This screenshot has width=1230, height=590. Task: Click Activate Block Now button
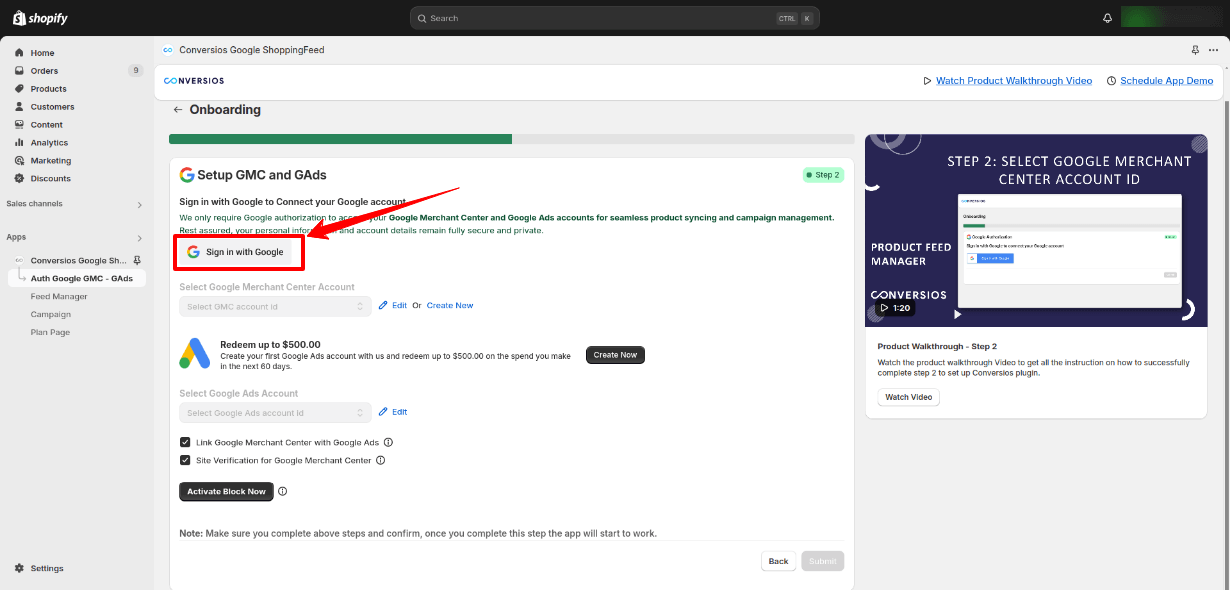click(x=226, y=492)
